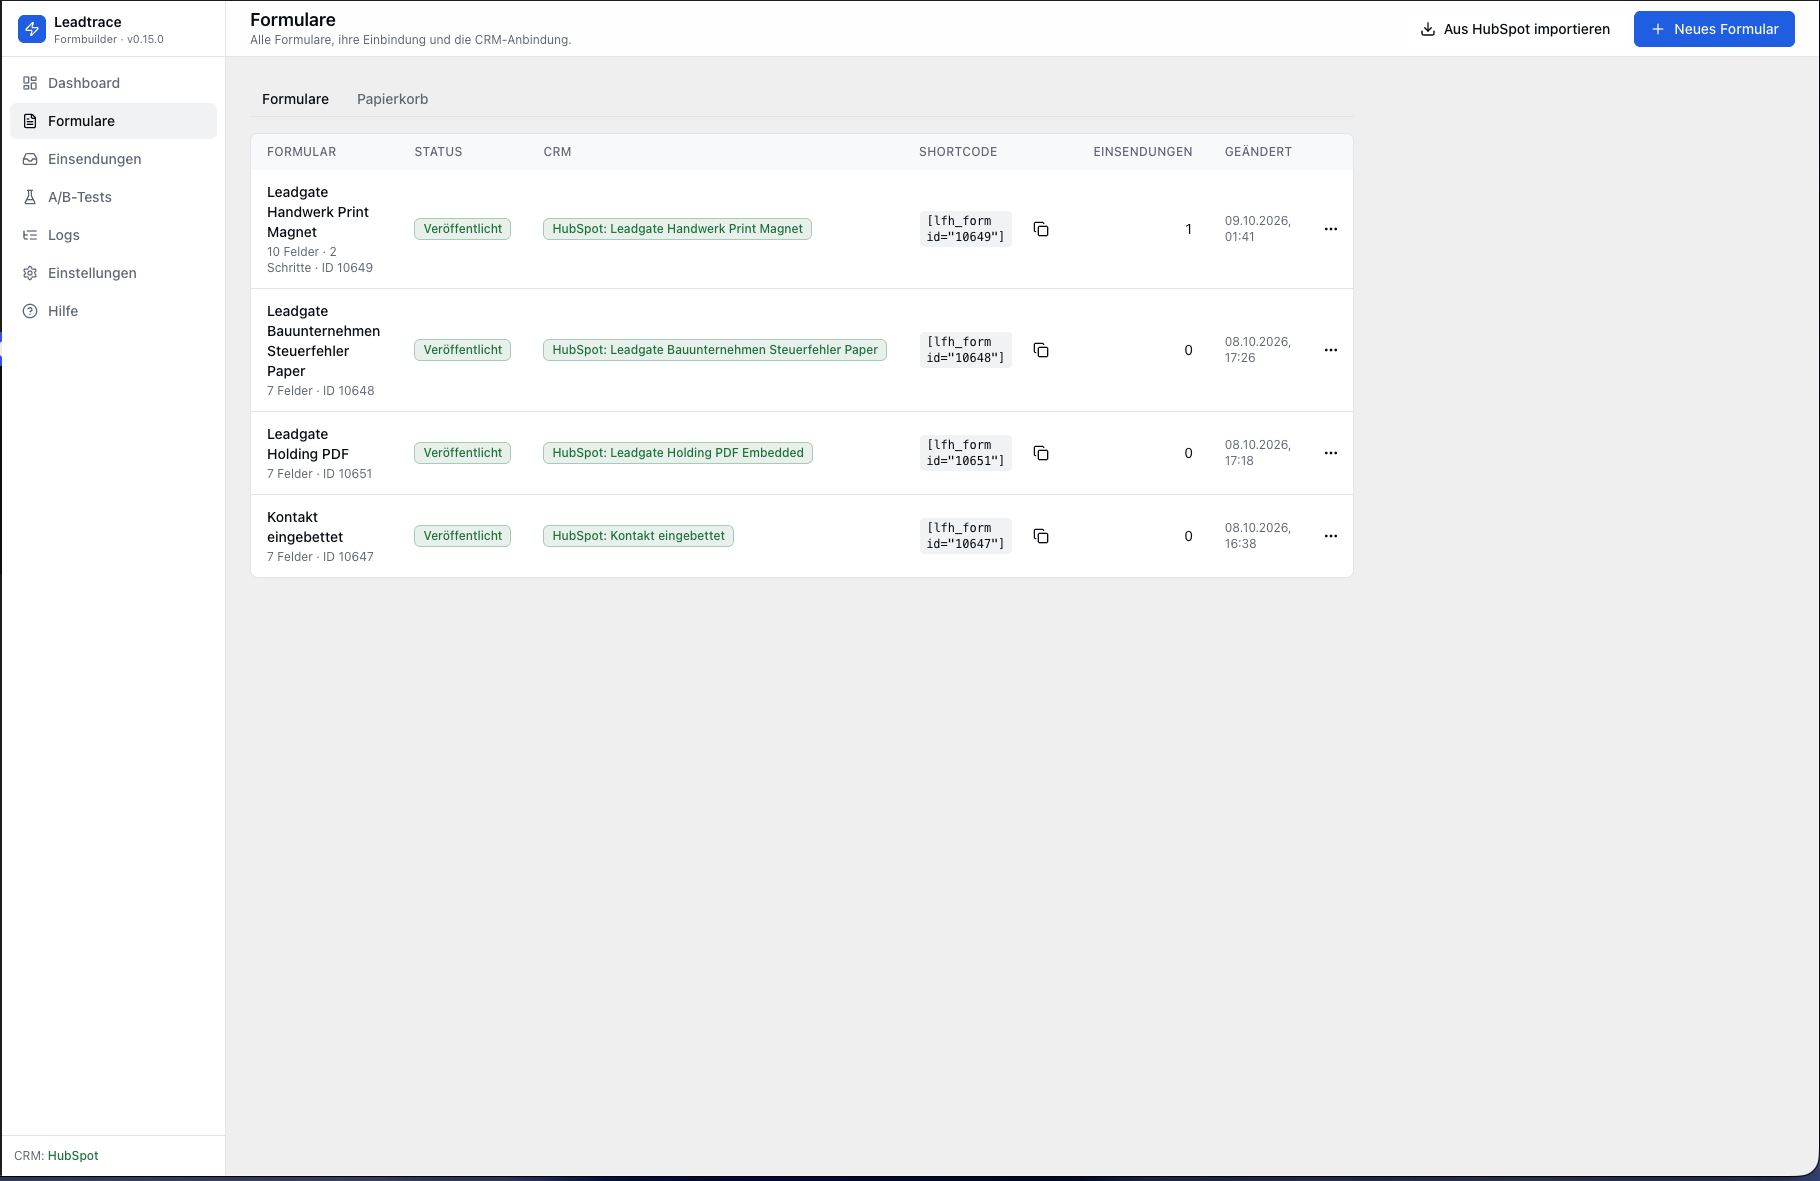1820x1181 pixels.
Task: Go to A/B-Tests in the sidebar
Action: 113,197
